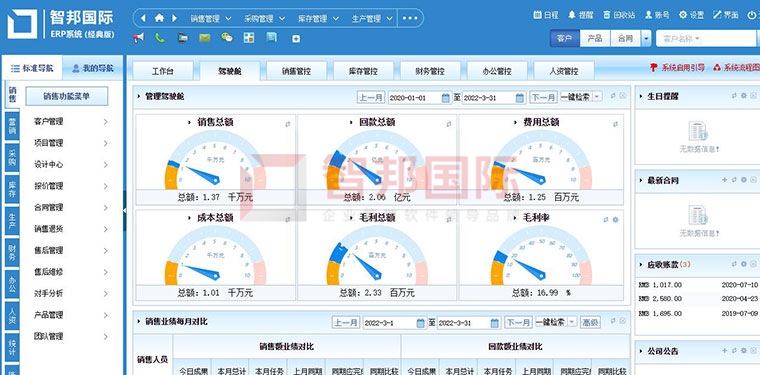Open settings gear on 毛利率 card
Viewport: 760px width, 375px height.
coord(616,219)
